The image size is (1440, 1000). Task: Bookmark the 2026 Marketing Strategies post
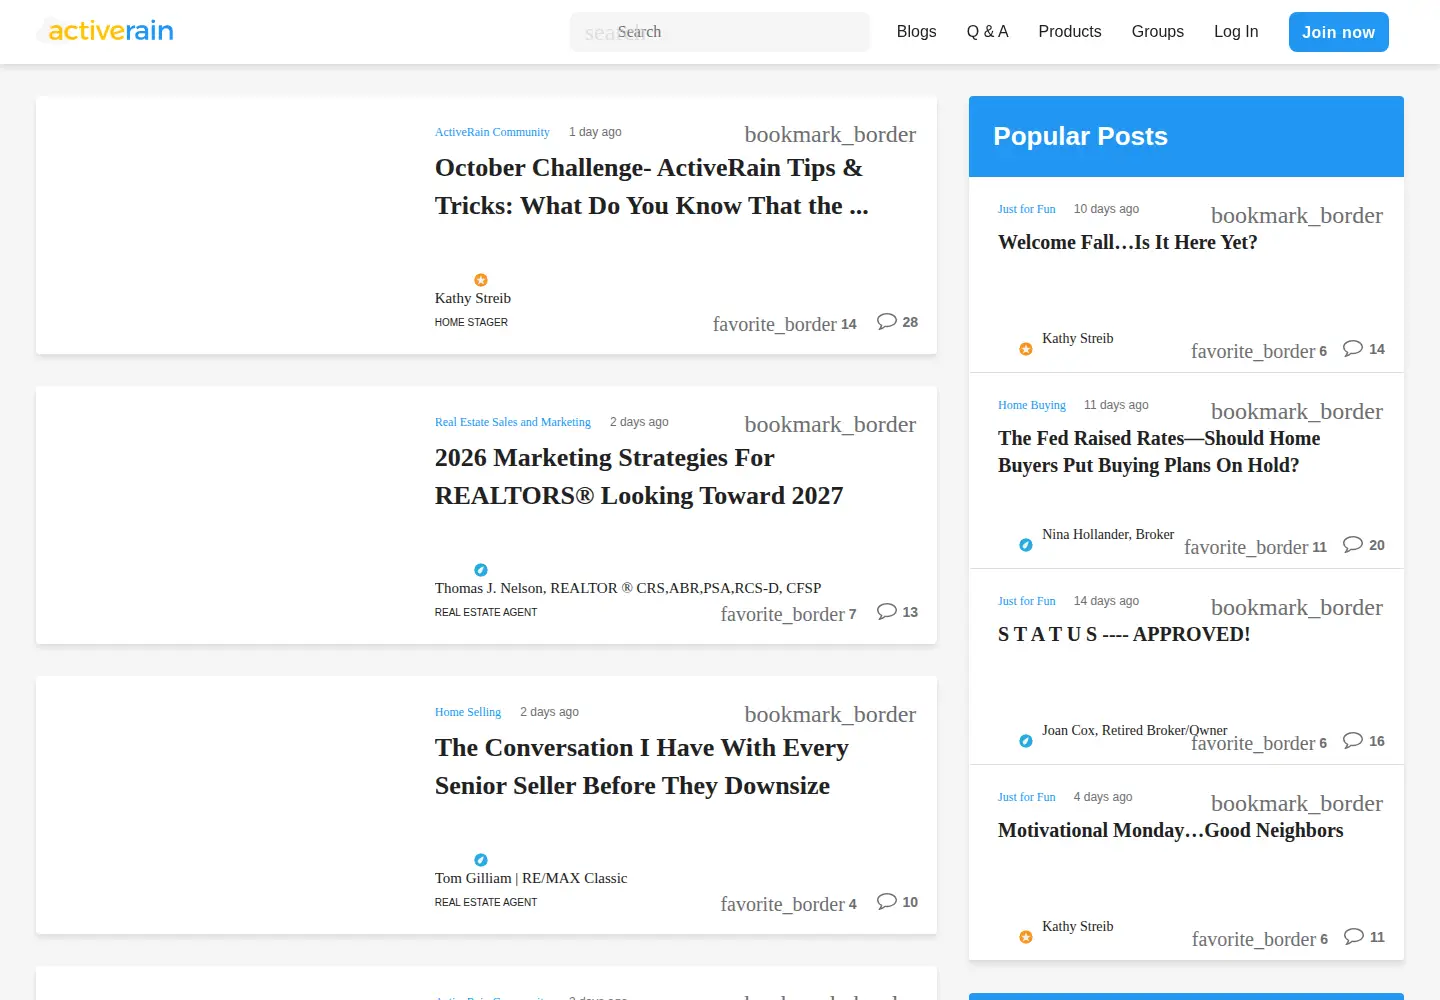click(830, 424)
